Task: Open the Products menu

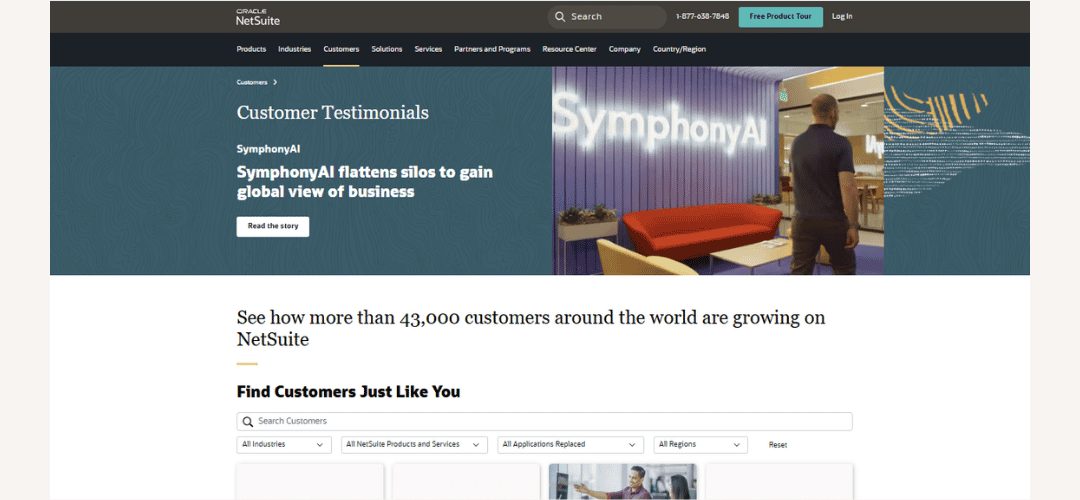Action: click(251, 49)
